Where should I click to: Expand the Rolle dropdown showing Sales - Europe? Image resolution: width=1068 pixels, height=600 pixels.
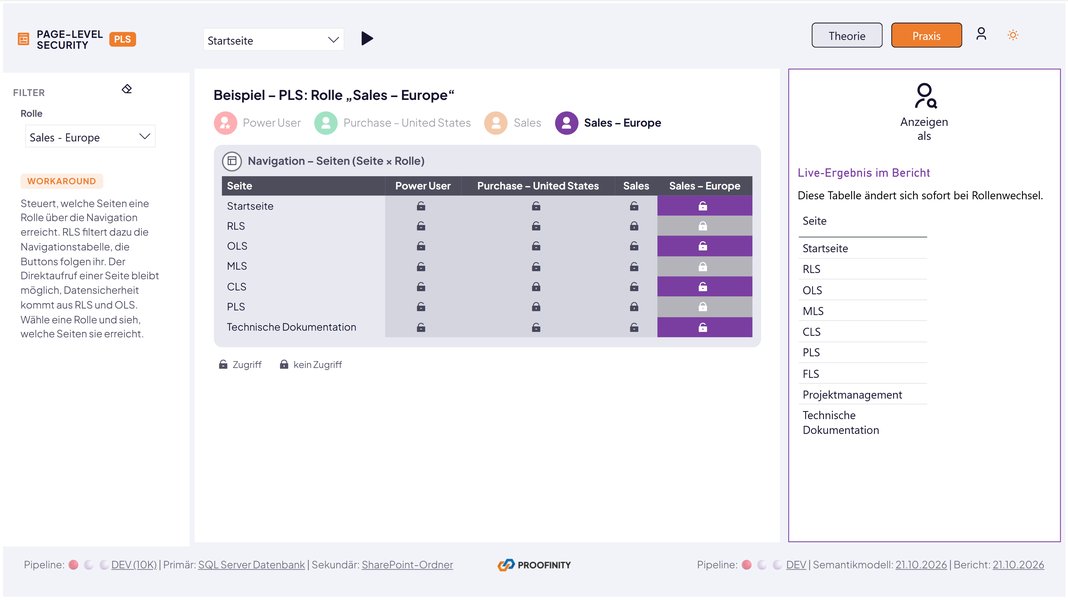pyautogui.click(x=91, y=137)
